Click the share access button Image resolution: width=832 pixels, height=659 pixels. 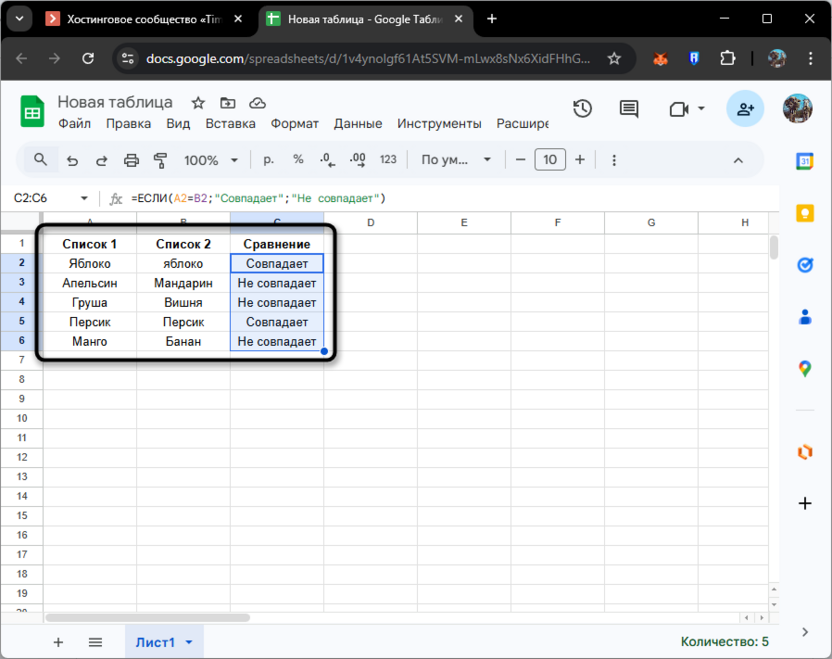(x=745, y=109)
